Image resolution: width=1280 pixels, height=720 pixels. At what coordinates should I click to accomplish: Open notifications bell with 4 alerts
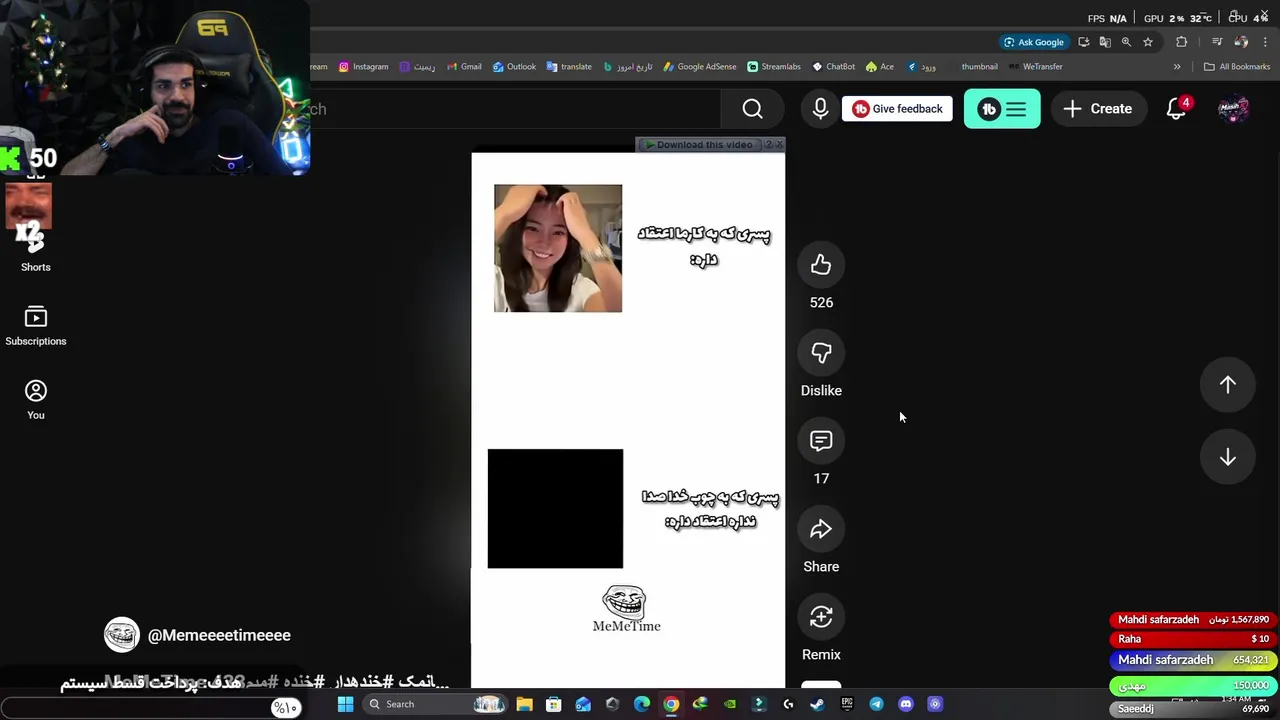pyautogui.click(x=1177, y=109)
